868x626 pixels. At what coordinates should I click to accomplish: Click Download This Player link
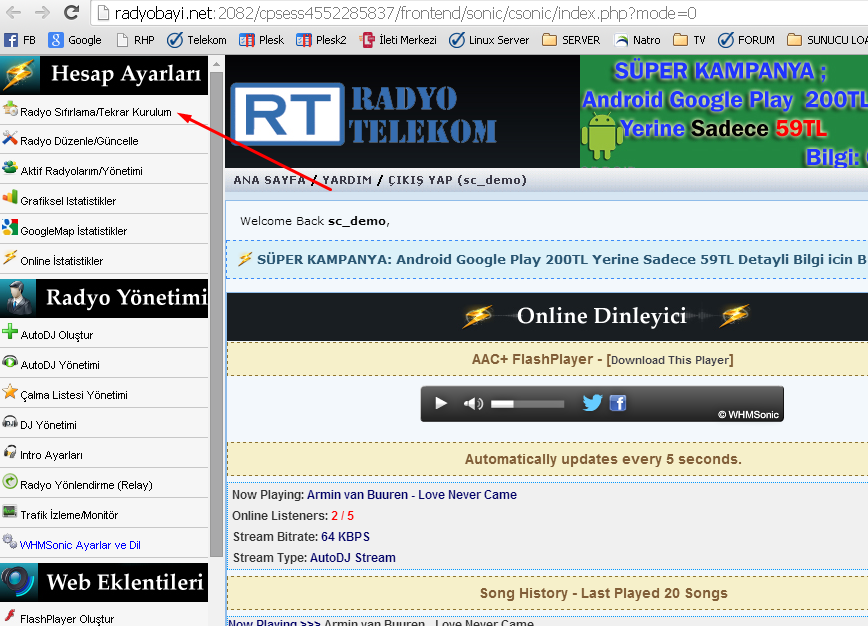(670, 360)
